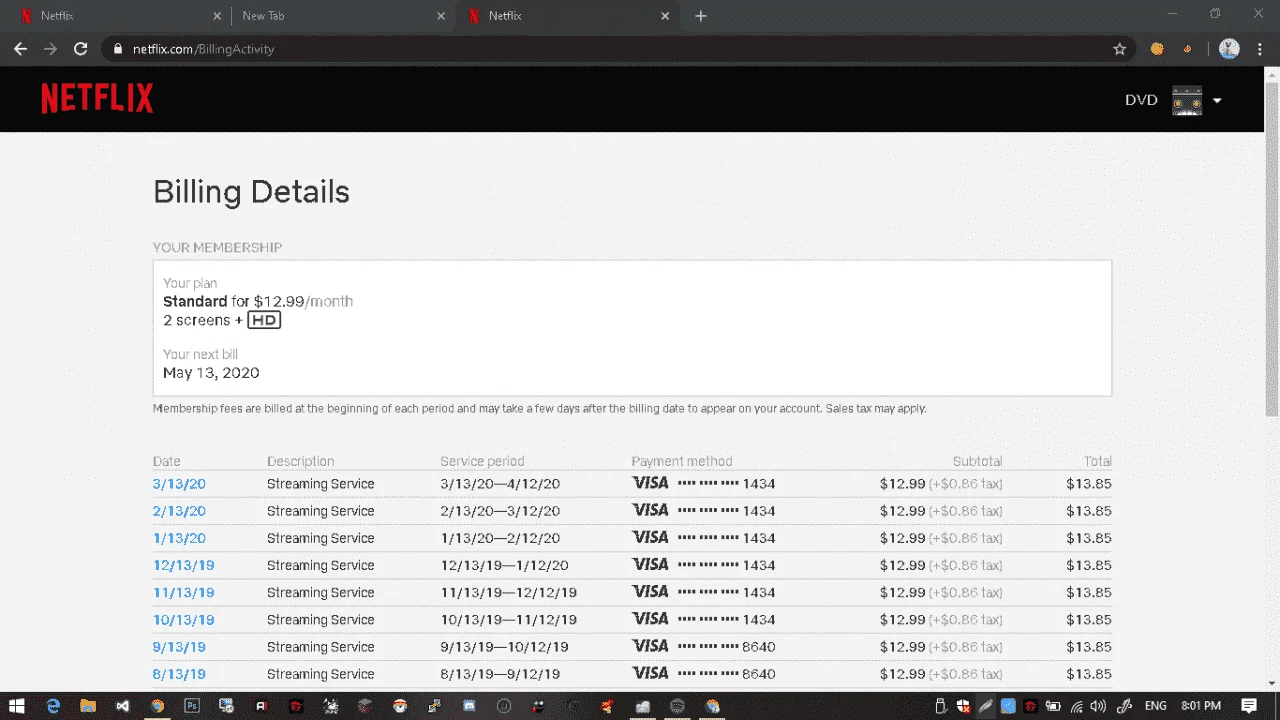
Task: Open Wi-Fi network settings in tray
Action: [1076, 706]
